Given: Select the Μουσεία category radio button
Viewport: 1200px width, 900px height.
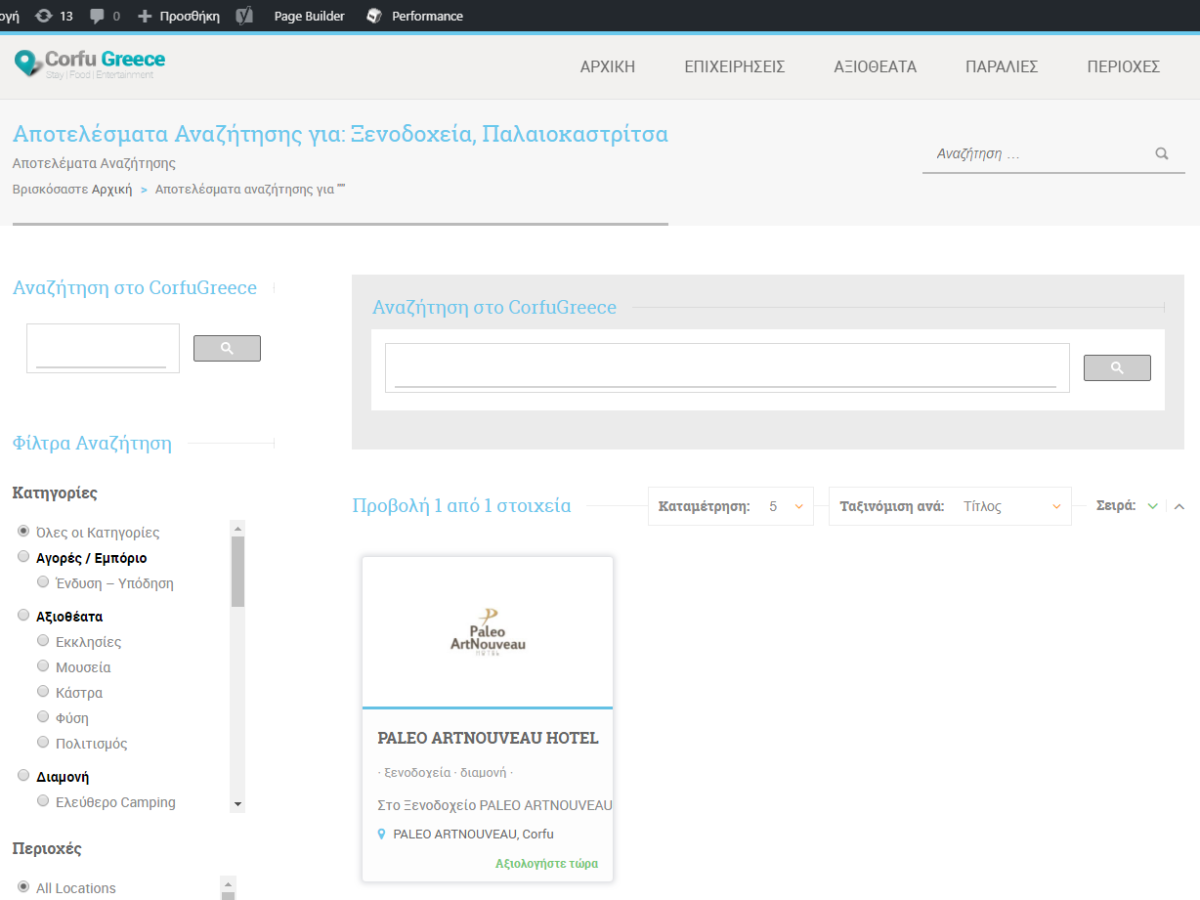Looking at the screenshot, I should point(43,666).
